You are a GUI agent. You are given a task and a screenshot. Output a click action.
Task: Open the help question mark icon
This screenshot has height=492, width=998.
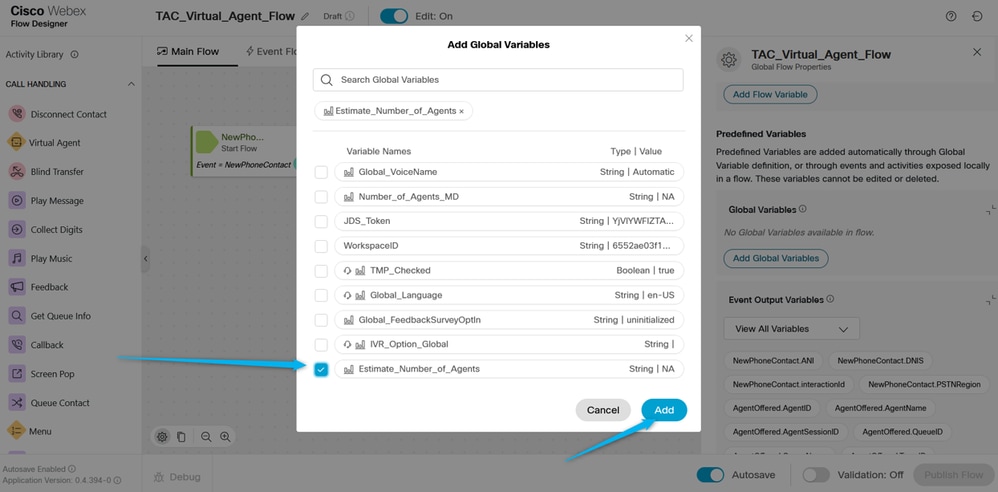click(x=951, y=17)
